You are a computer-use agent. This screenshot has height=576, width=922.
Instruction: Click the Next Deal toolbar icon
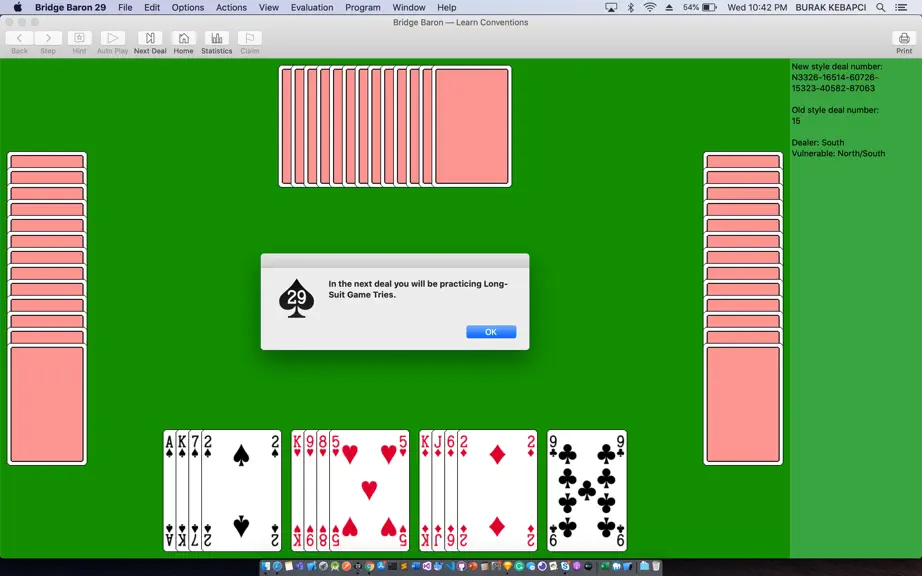(x=150, y=38)
